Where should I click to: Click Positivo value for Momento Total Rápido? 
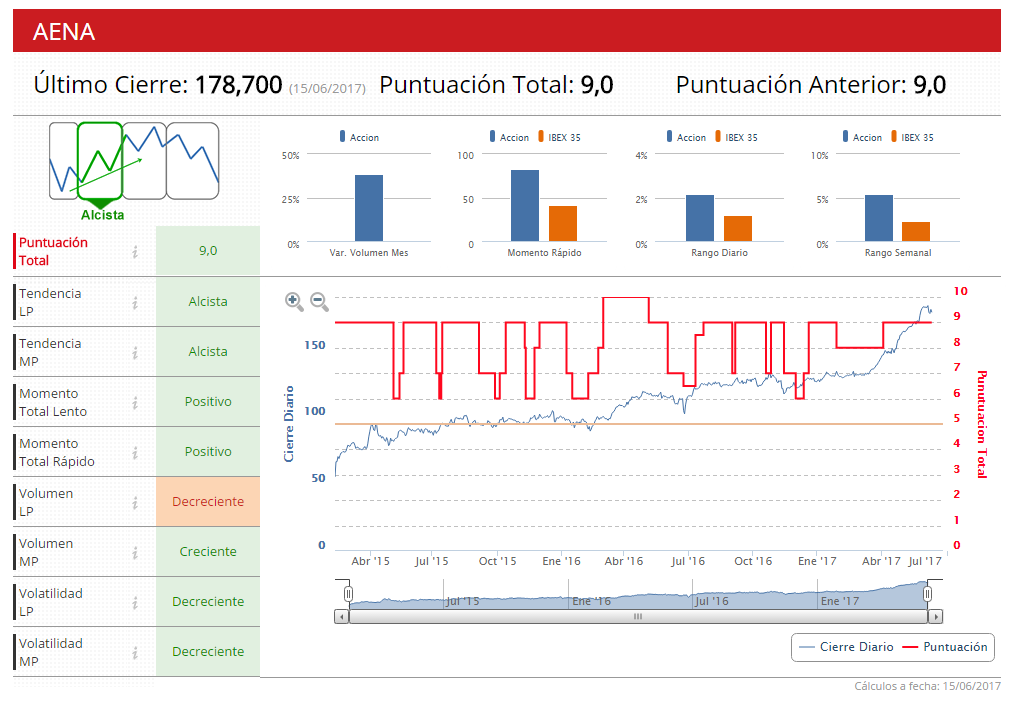208,451
